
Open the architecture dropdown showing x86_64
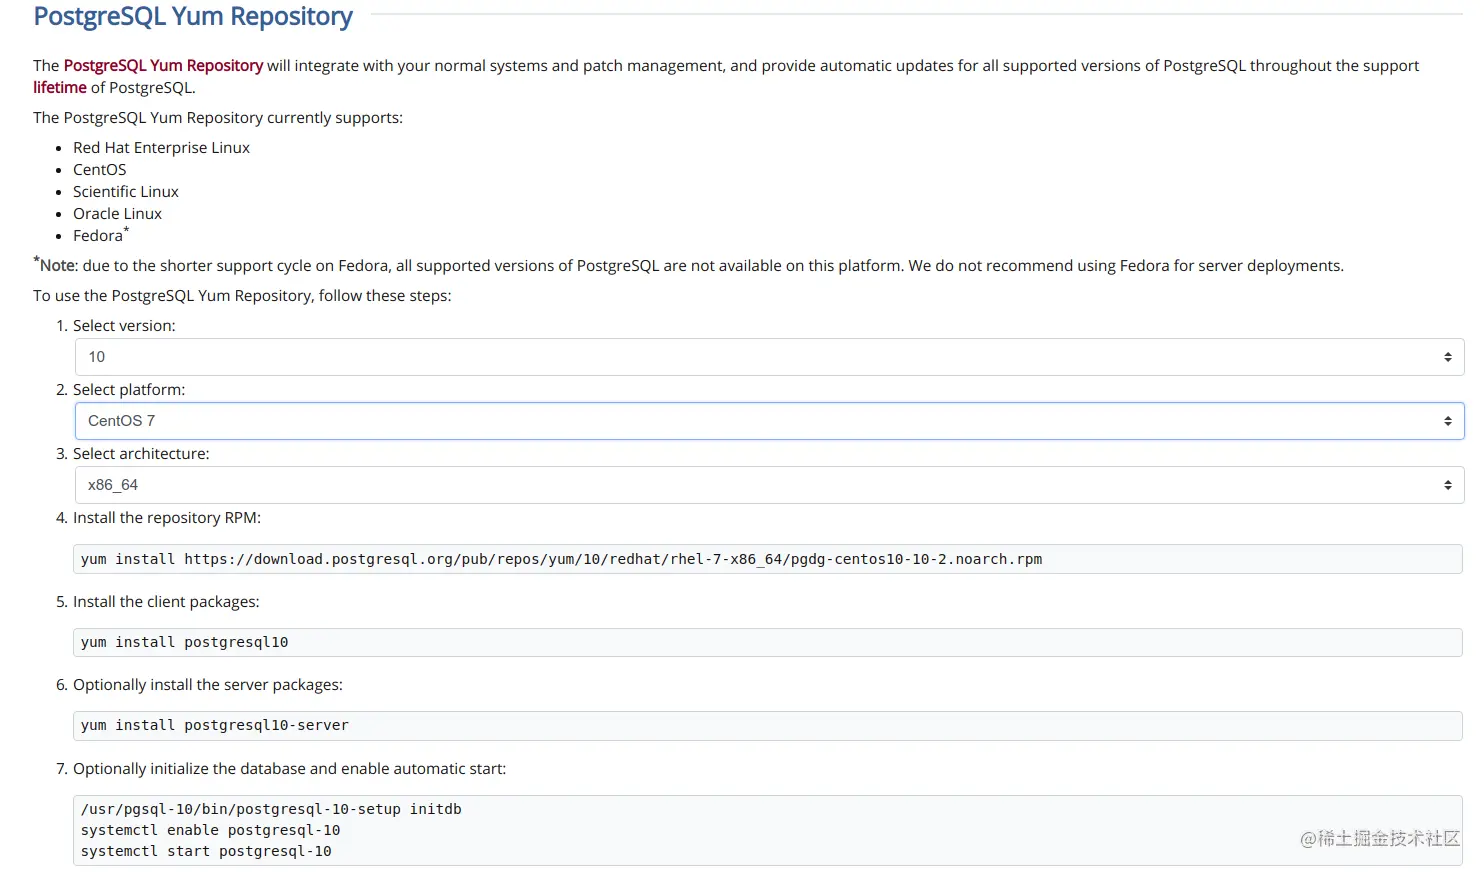[x=769, y=485]
